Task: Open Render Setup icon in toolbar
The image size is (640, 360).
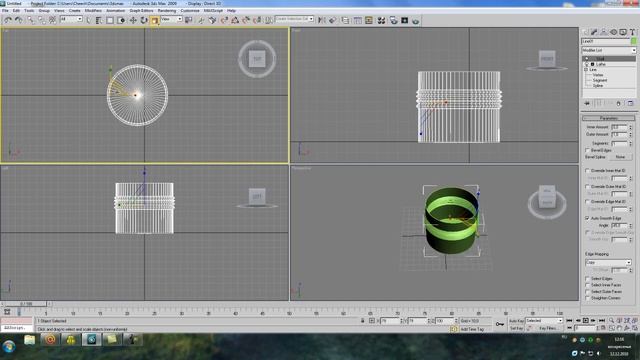Action: pyautogui.click(x=393, y=20)
